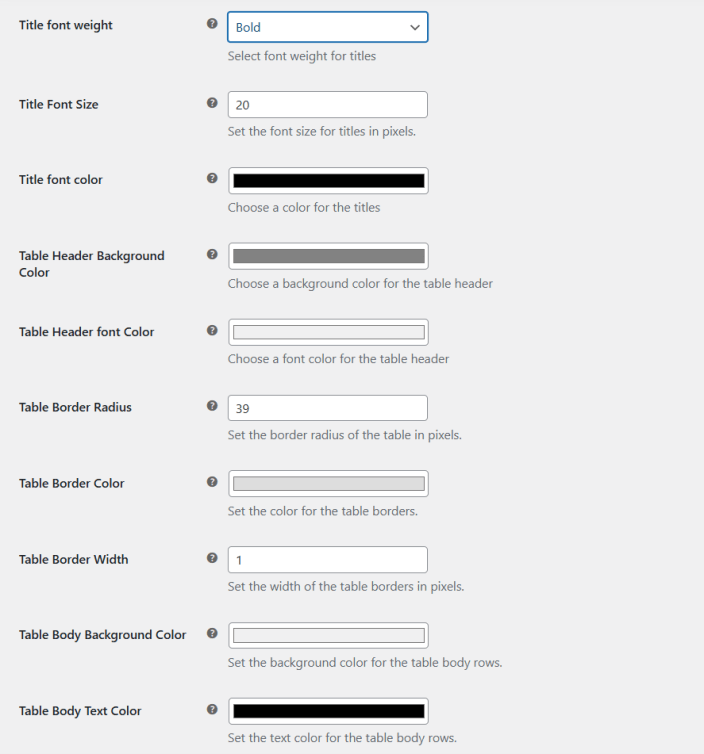
Task: Click help icon for Table Border Color
Action: click(x=212, y=482)
